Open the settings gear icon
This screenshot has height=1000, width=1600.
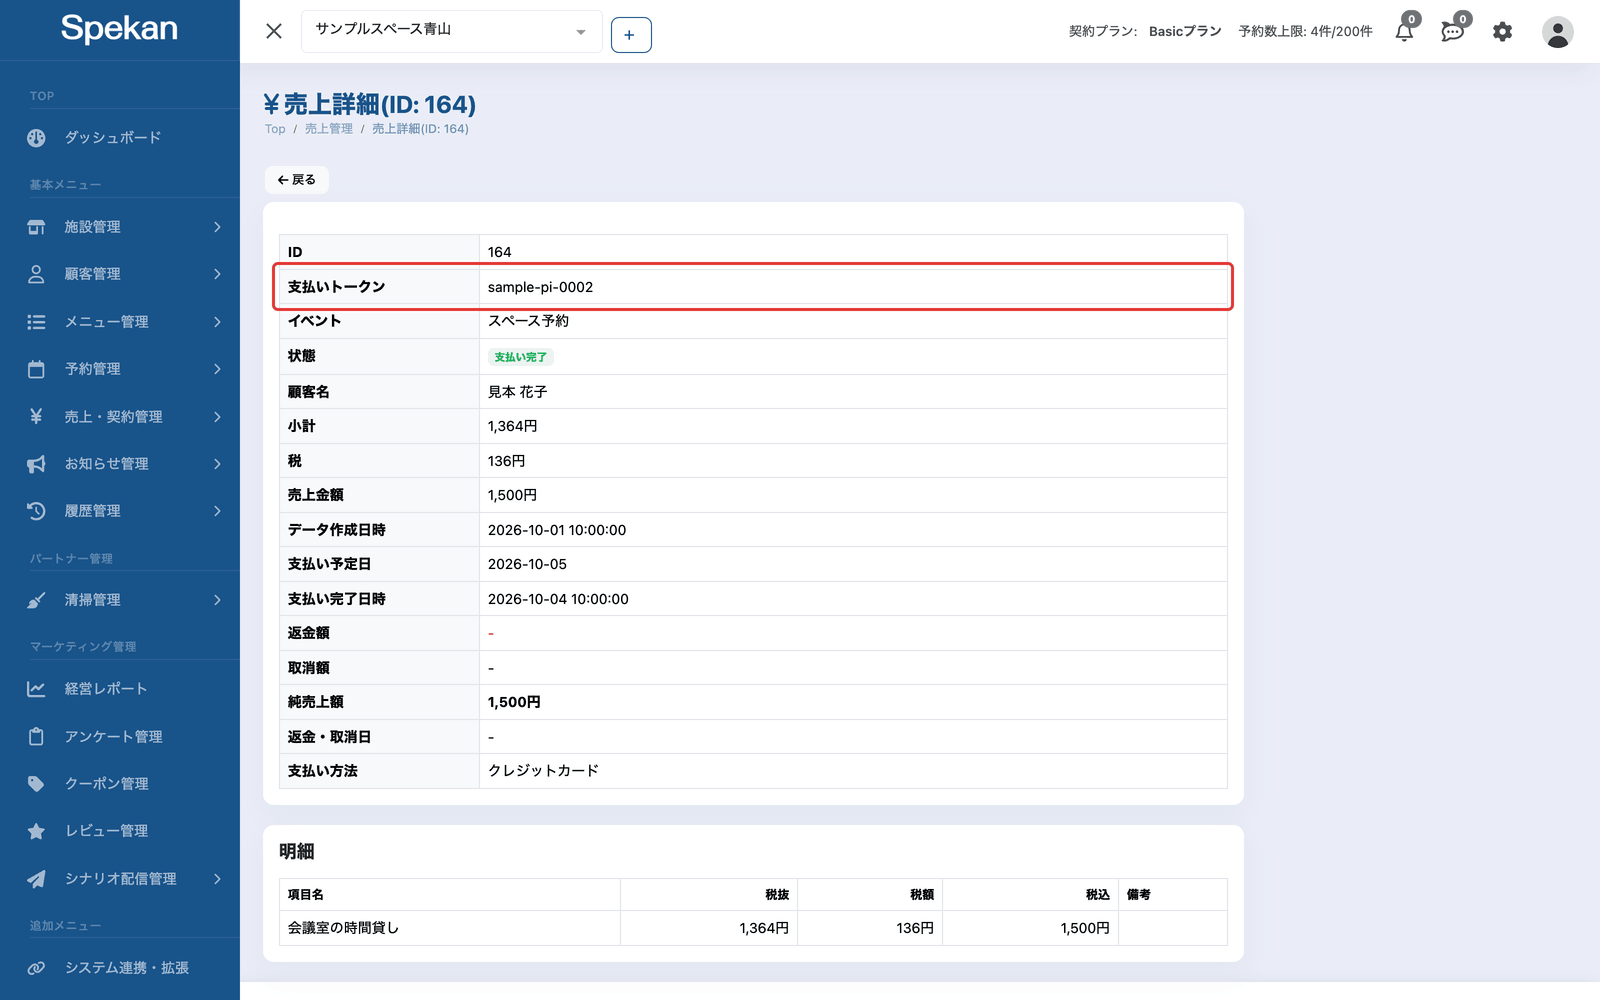pyautogui.click(x=1502, y=32)
